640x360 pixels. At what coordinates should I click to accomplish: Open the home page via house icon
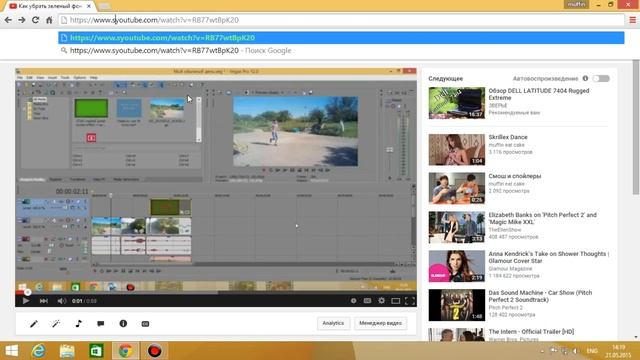click(x=49, y=20)
